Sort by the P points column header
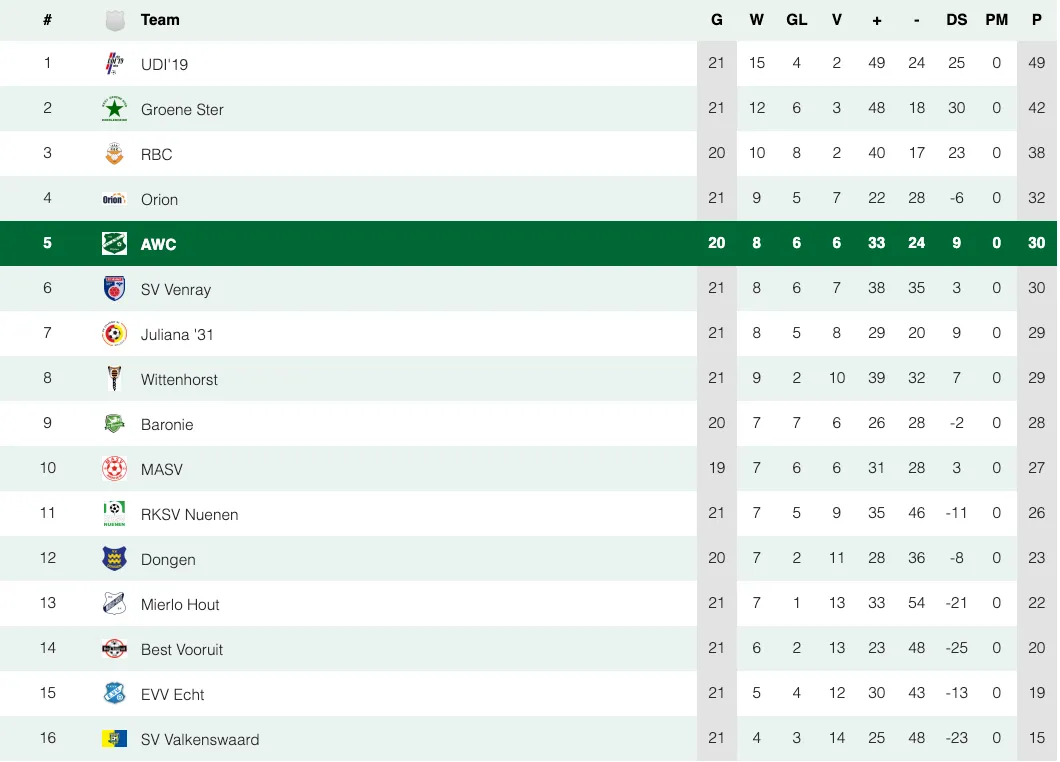Viewport: 1060px width, 762px height. (1036, 20)
